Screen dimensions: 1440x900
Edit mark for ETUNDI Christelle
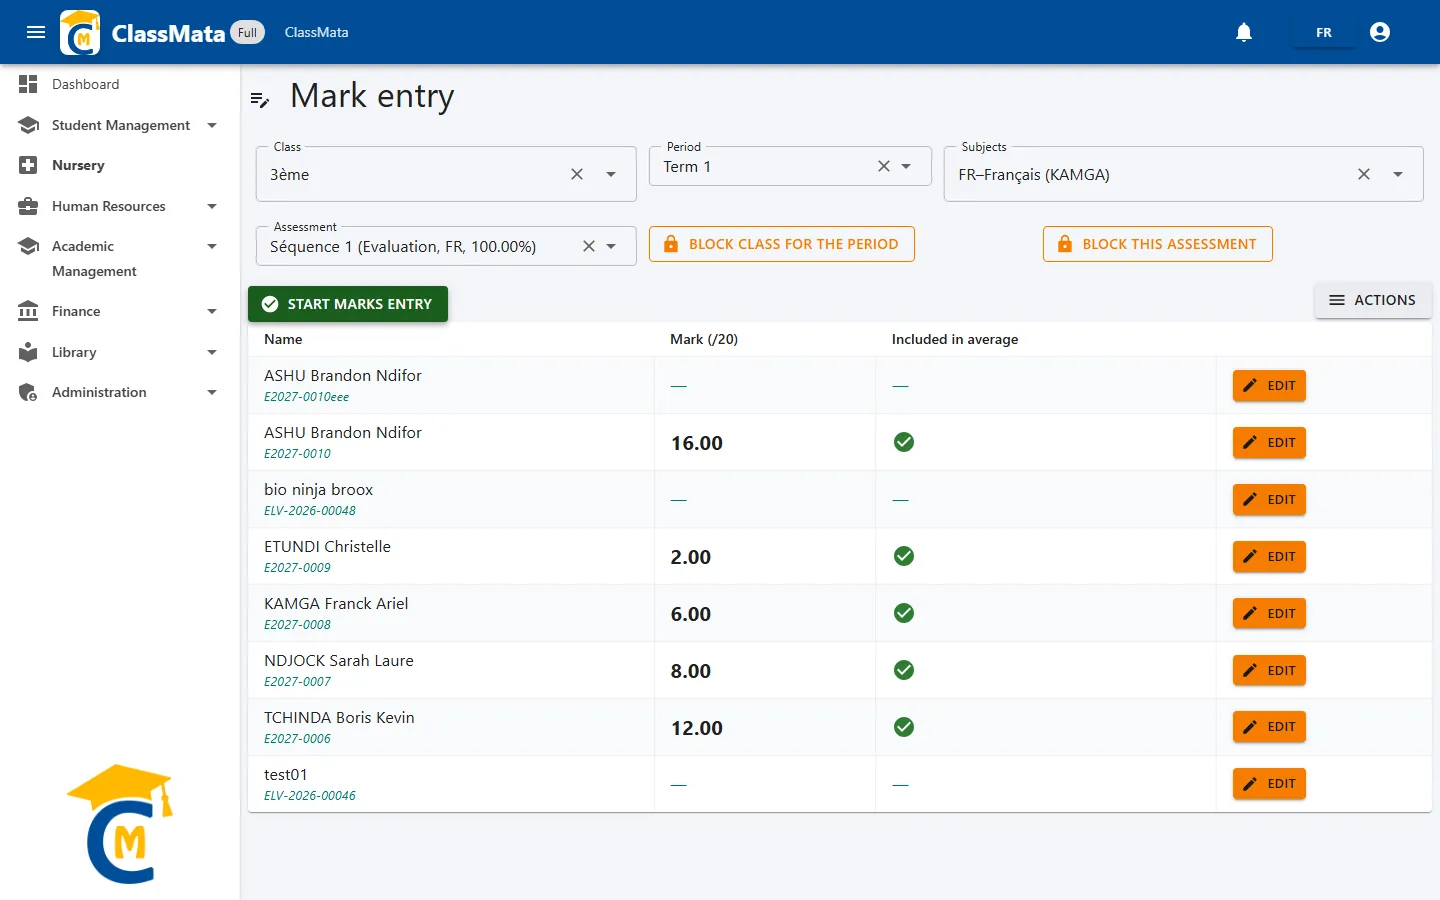[1269, 556]
